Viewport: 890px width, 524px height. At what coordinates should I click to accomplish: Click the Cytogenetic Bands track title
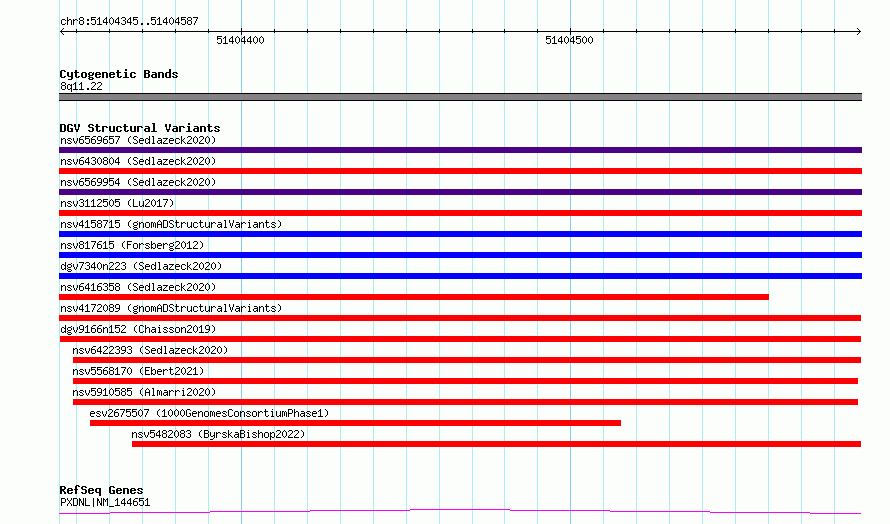point(119,74)
